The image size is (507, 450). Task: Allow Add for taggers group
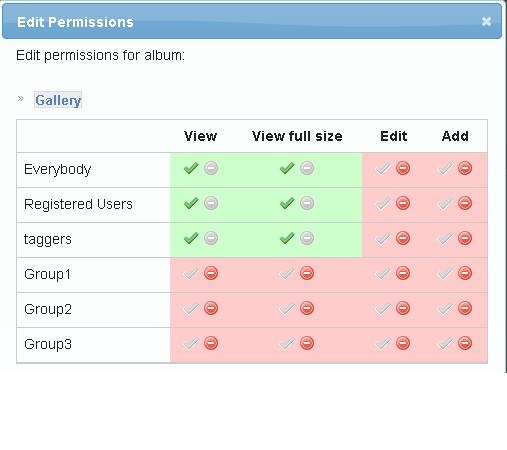[x=445, y=238]
